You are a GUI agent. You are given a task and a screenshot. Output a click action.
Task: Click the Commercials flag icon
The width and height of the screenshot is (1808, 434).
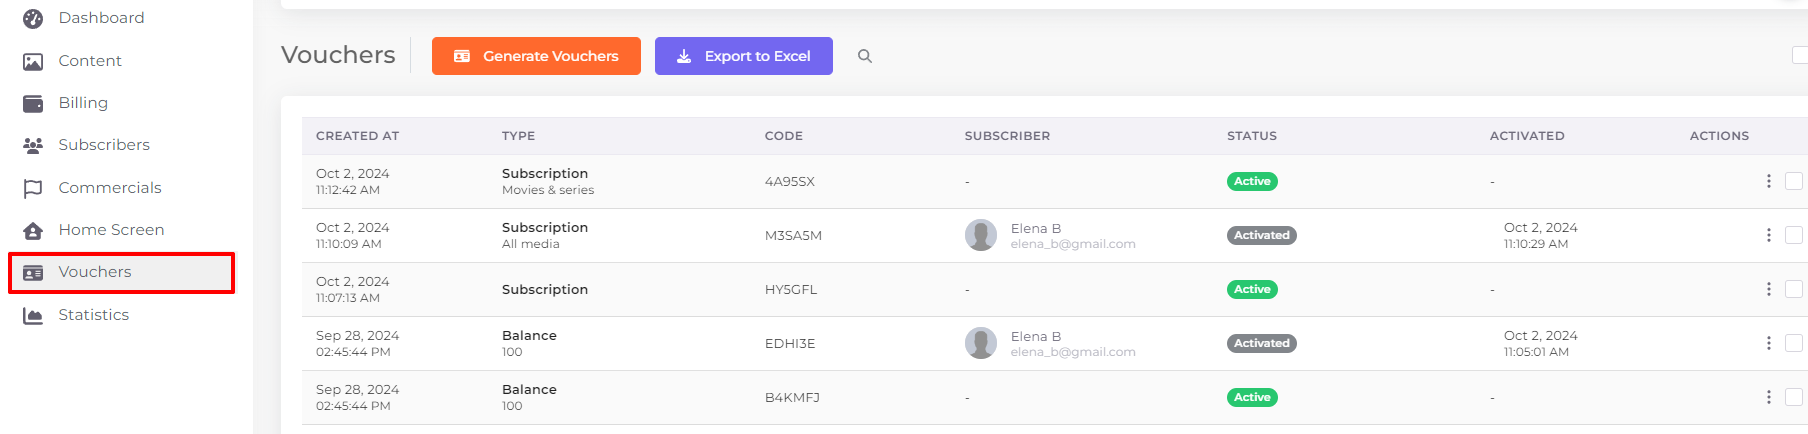33,188
